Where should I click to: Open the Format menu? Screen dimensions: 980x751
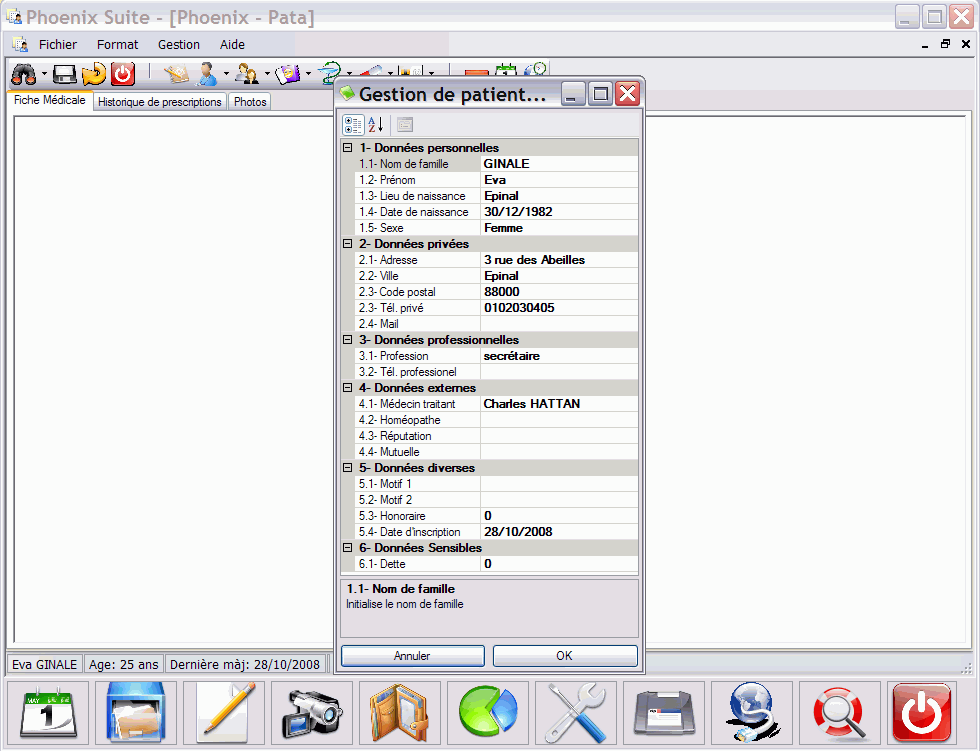(x=118, y=44)
